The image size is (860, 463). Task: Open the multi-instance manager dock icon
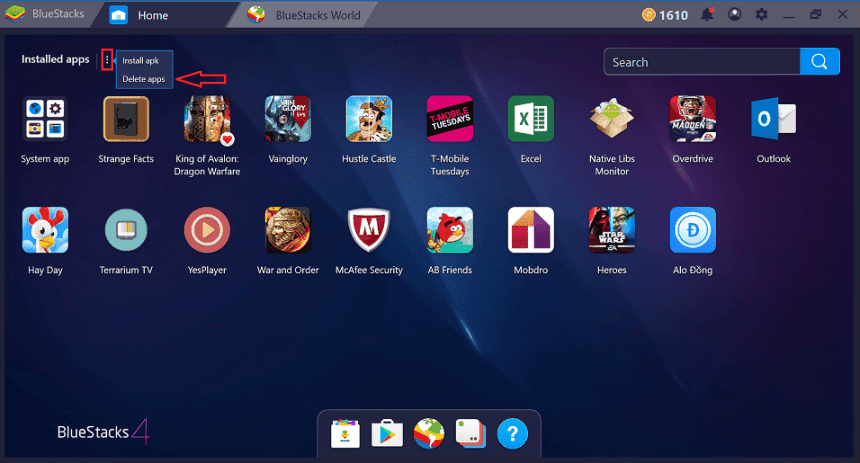pyautogui.click(x=469, y=433)
